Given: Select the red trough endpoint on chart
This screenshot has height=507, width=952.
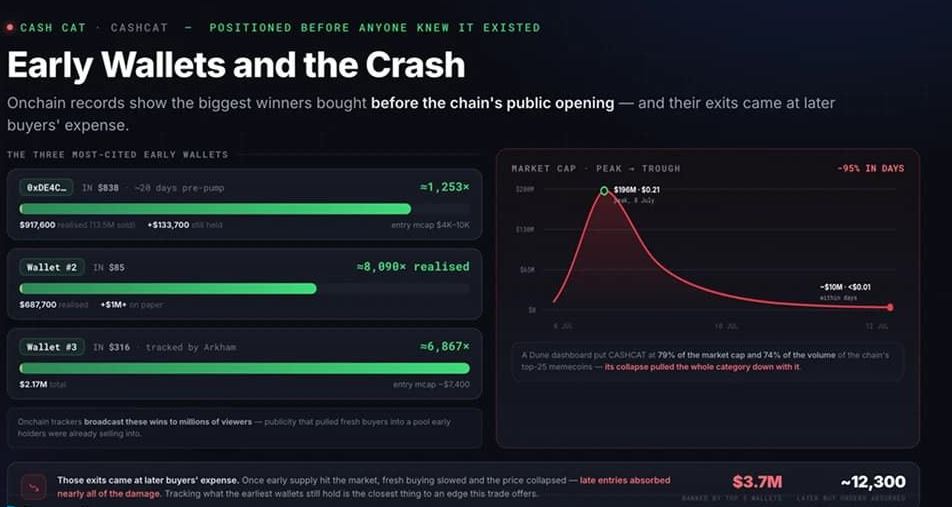Looking at the screenshot, I should pyautogui.click(x=890, y=308).
